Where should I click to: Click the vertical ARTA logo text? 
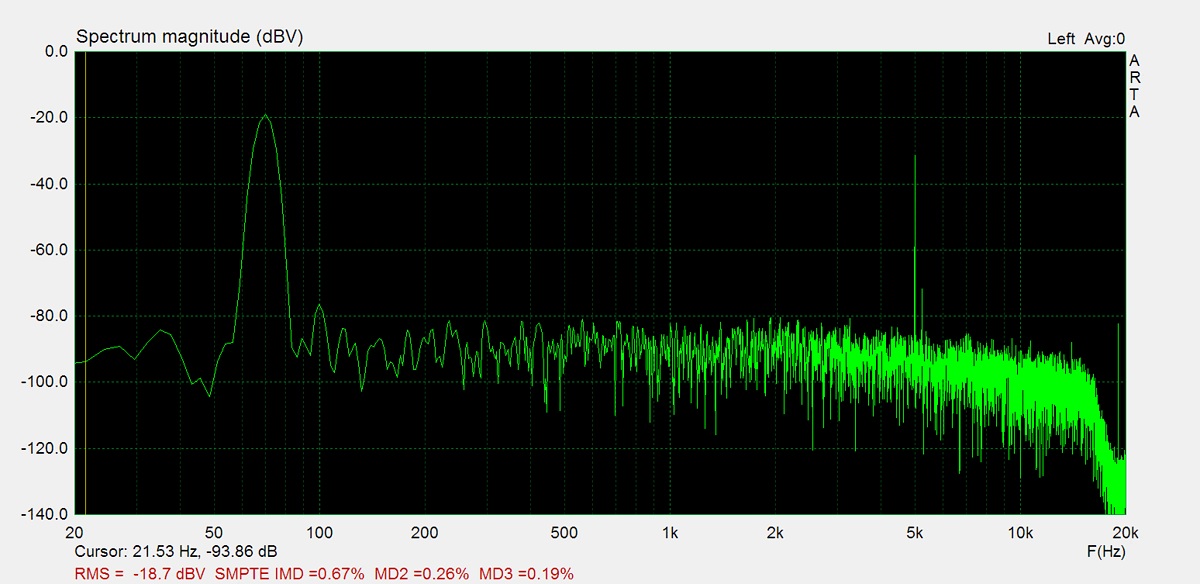pyautogui.click(x=1134, y=86)
